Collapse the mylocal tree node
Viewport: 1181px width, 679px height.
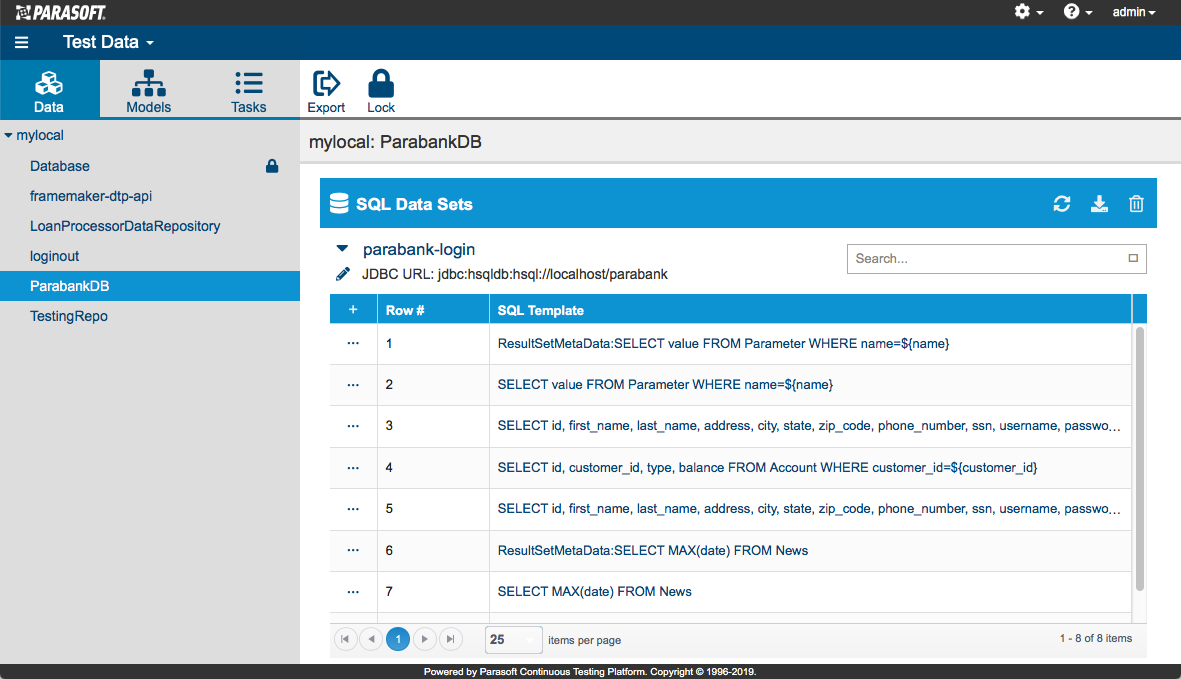[8, 135]
